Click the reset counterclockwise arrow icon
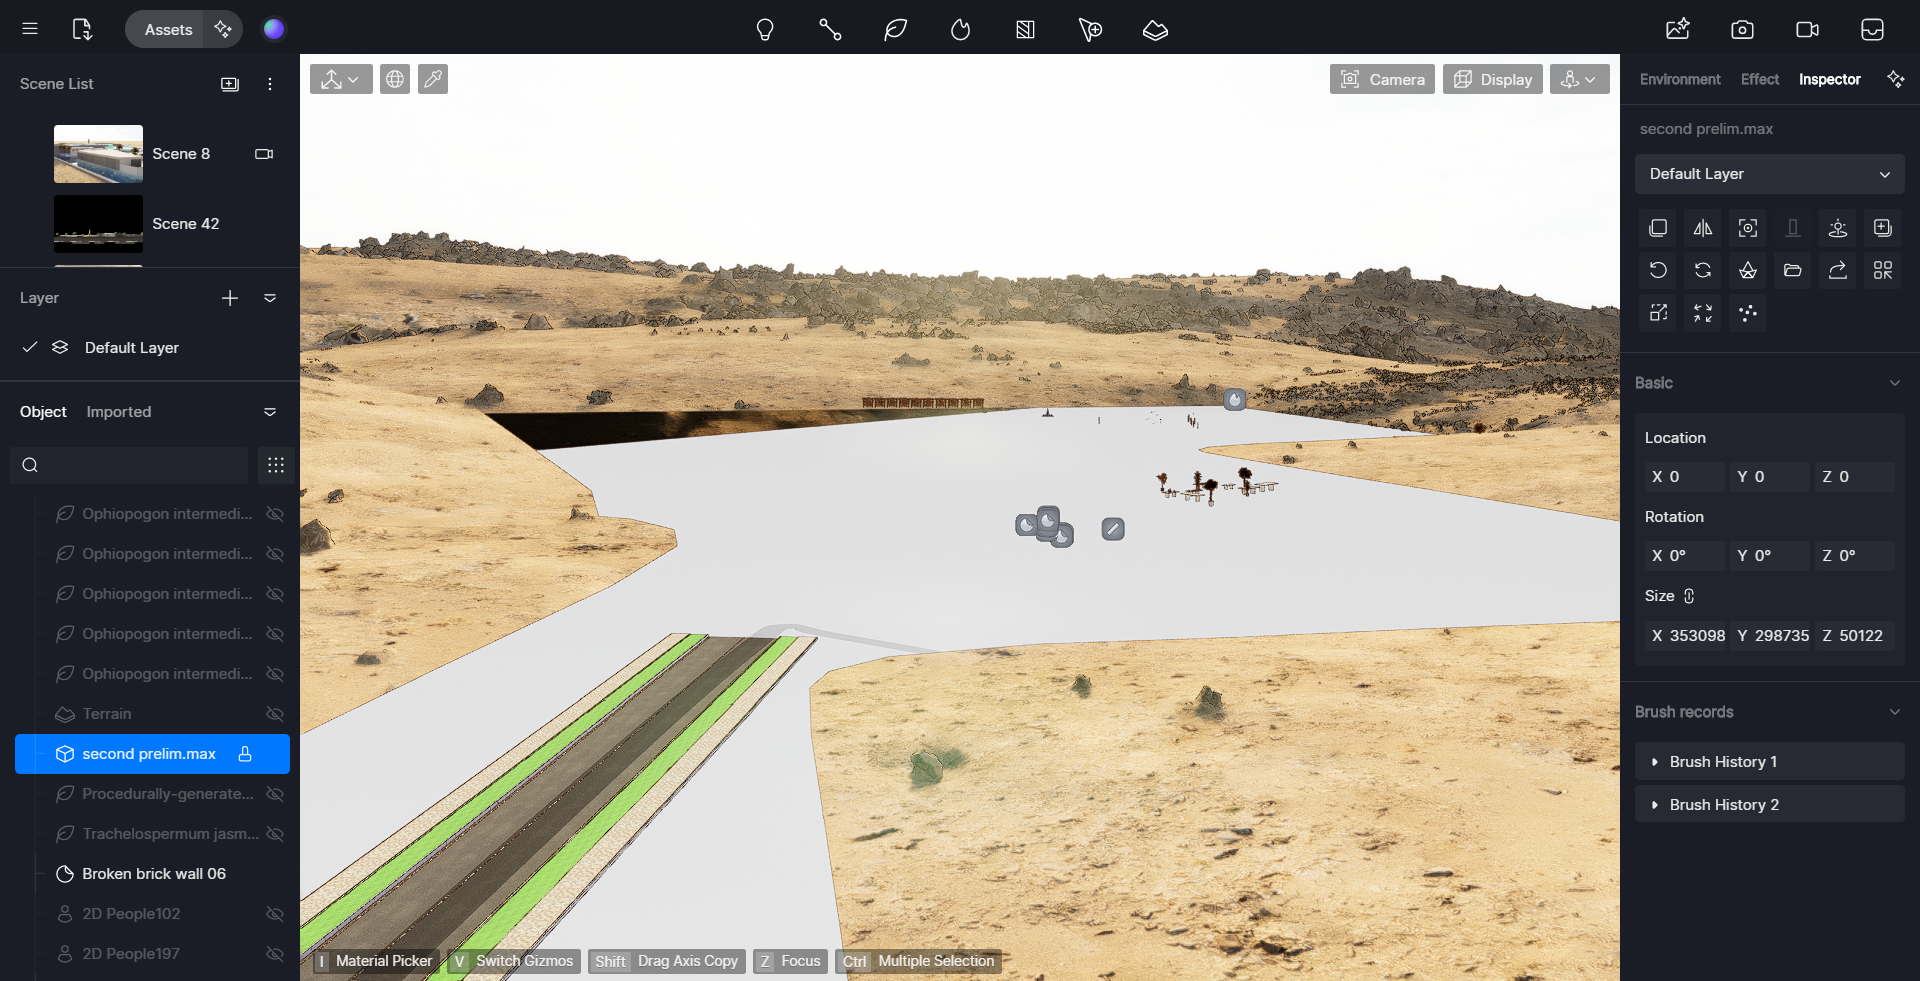Image resolution: width=1920 pixels, height=981 pixels. 1658,270
